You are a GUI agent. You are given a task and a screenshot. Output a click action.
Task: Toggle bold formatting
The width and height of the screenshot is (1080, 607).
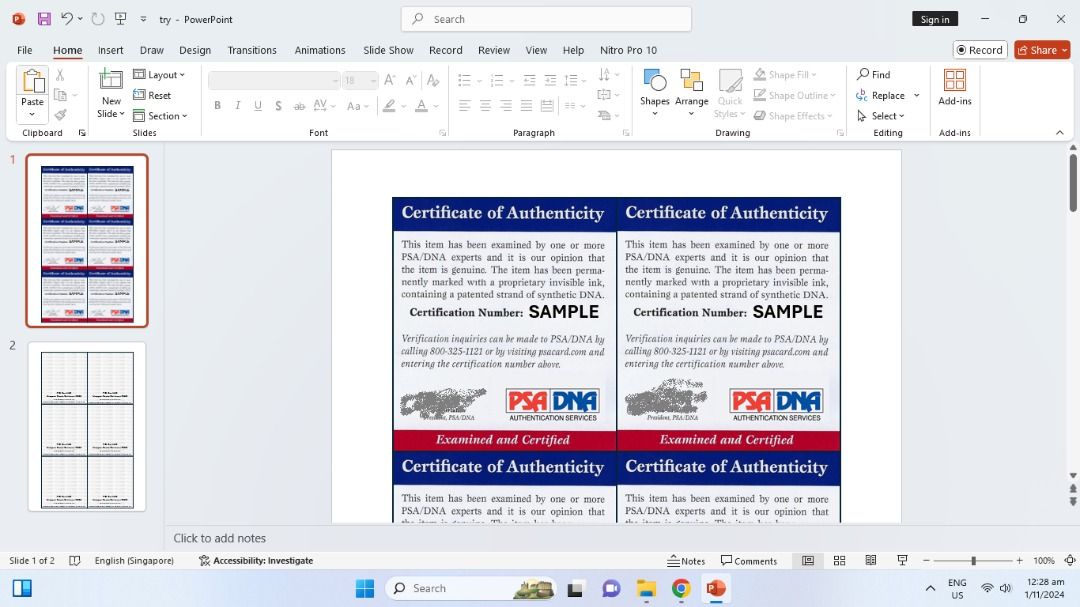217,105
